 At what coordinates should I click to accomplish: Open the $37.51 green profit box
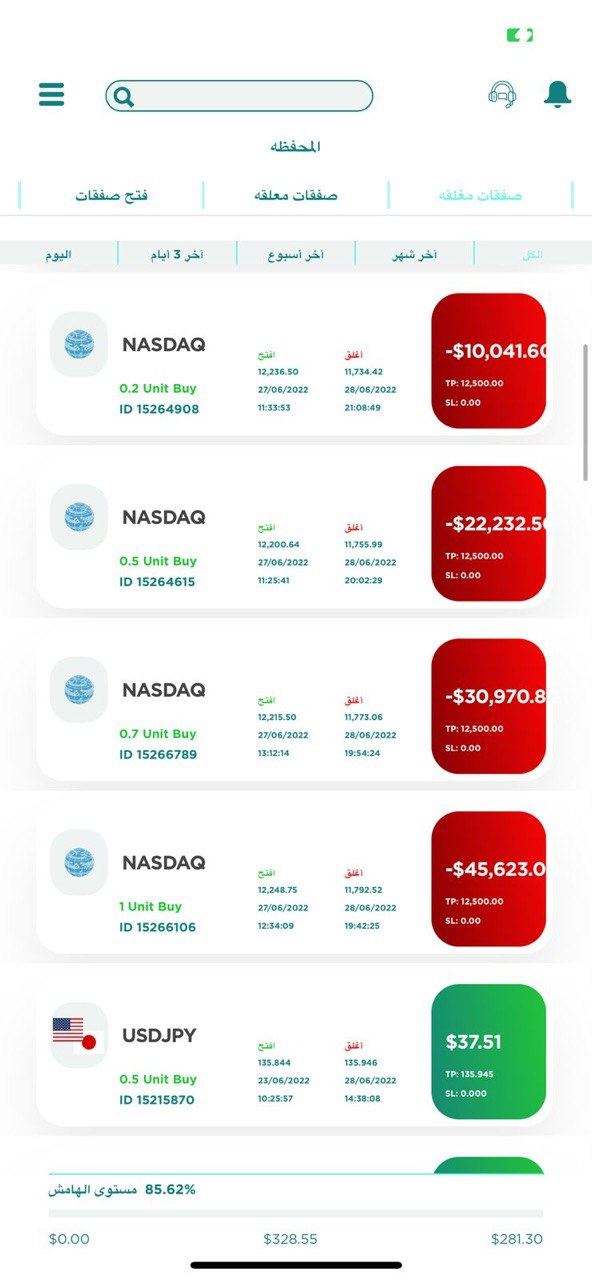[x=489, y=1052]
